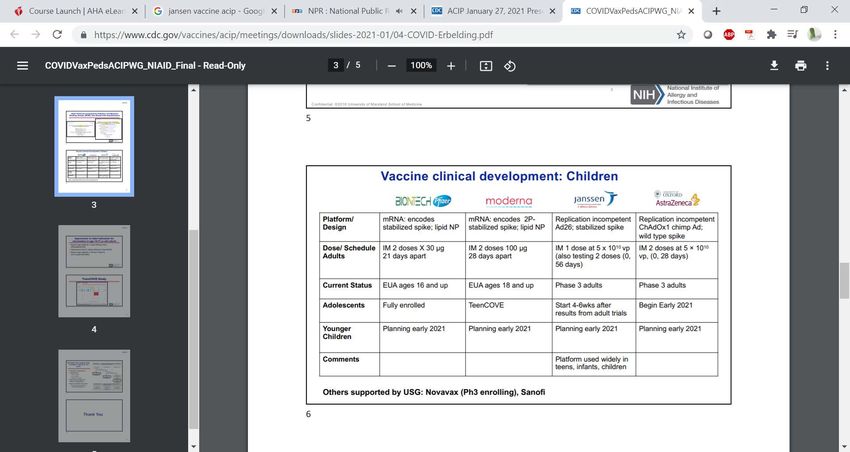The height and width of the screenshot is (452, 850).
Task: Switch to Course Launch AHA eLearning tab
Action: [x=74, y=11]
